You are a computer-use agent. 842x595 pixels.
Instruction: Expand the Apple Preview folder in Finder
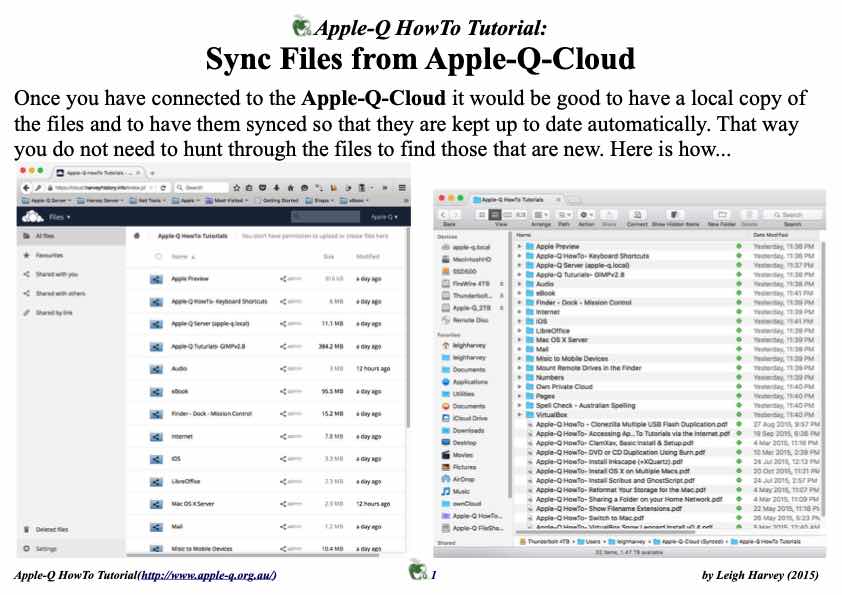pyautogui.click(x=519, y=246)
